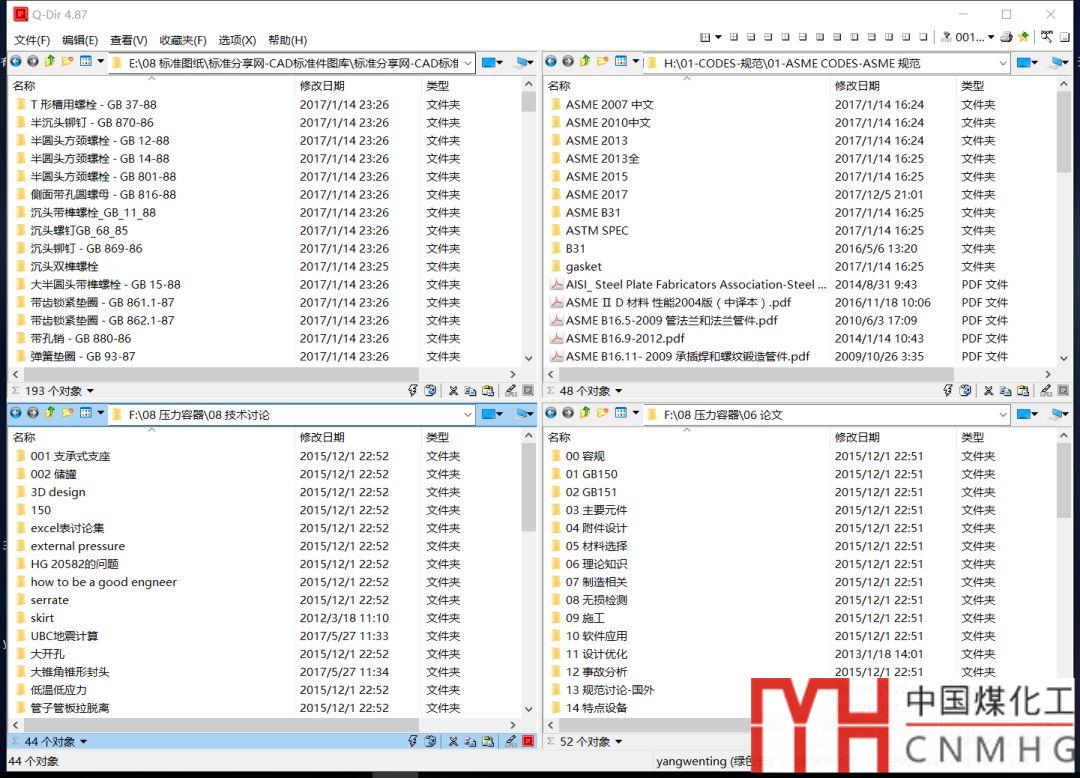The height and width of the screenshot is (778, 1080).
Task: Open the 文件(F) menu
Action: click(32, 40)
